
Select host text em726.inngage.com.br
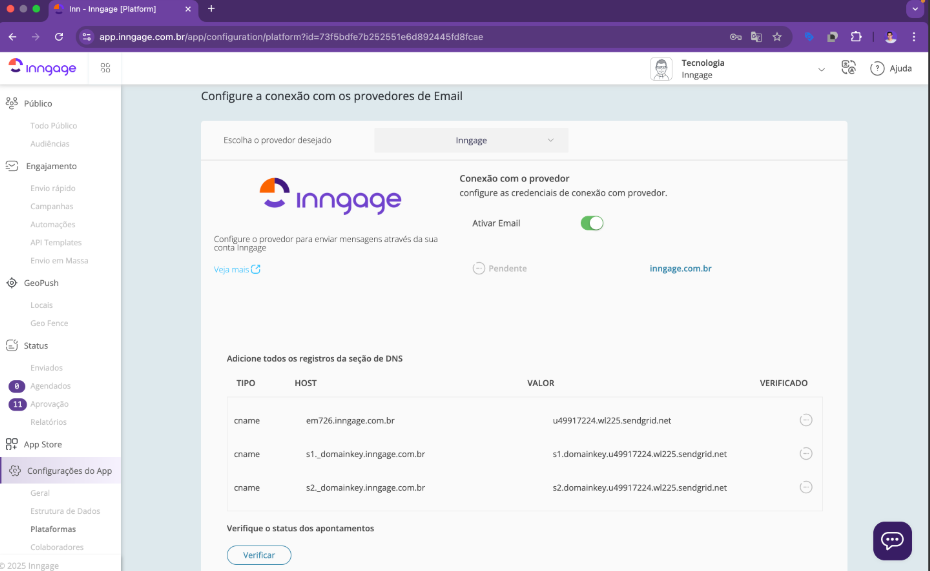pyautogui.click(x=350, y=420)
